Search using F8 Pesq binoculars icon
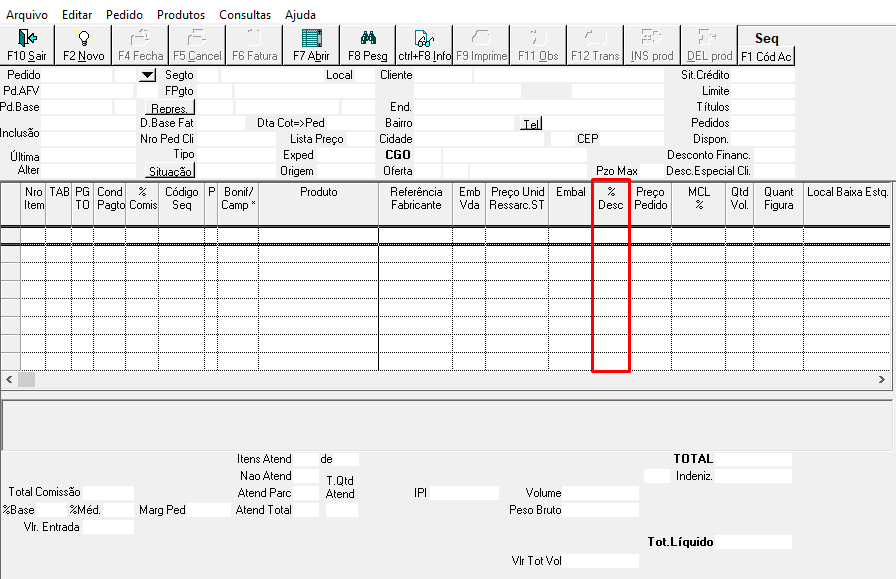Viewport: 896px width, 579px height. pos(367,45)
